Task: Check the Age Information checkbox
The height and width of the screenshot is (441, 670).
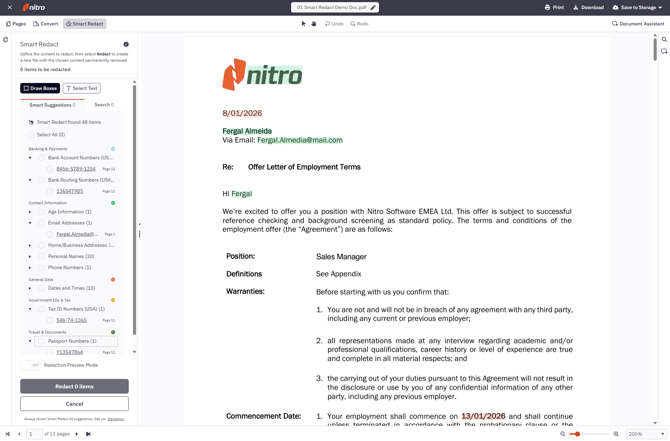Action: [x=41, y=212]
